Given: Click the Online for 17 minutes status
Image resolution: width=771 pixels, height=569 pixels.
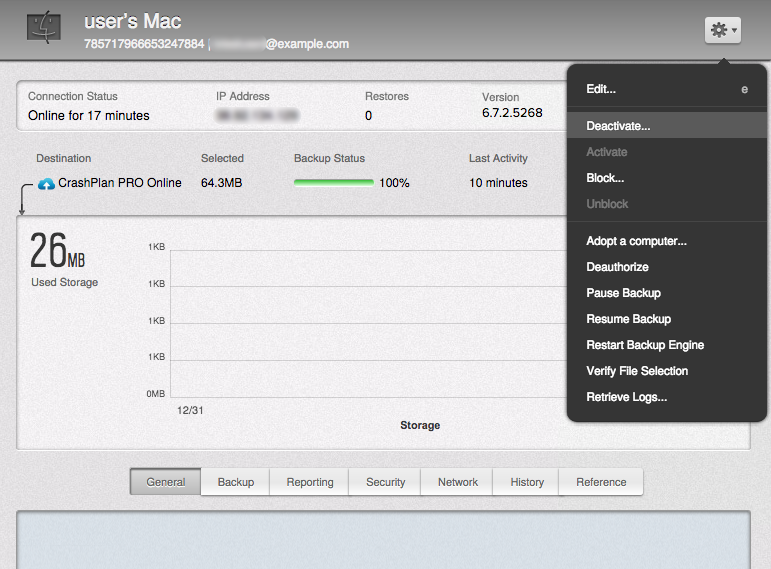Looking at the screenshot, I should click(x=89, y=116).
